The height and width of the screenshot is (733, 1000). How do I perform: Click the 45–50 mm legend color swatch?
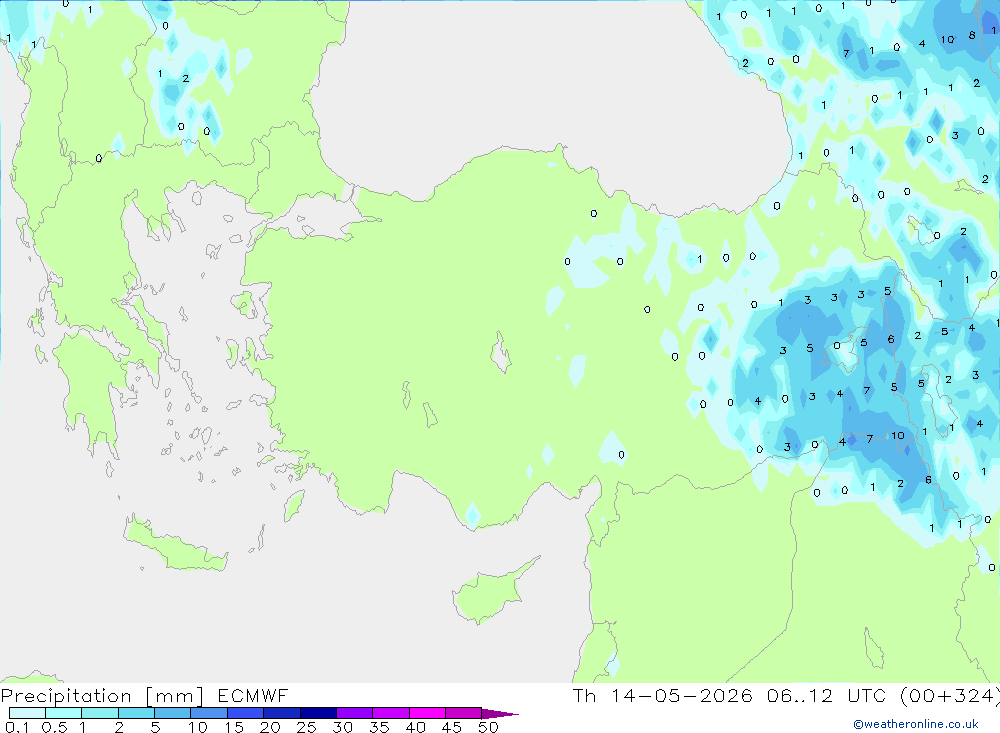(464, 713)
